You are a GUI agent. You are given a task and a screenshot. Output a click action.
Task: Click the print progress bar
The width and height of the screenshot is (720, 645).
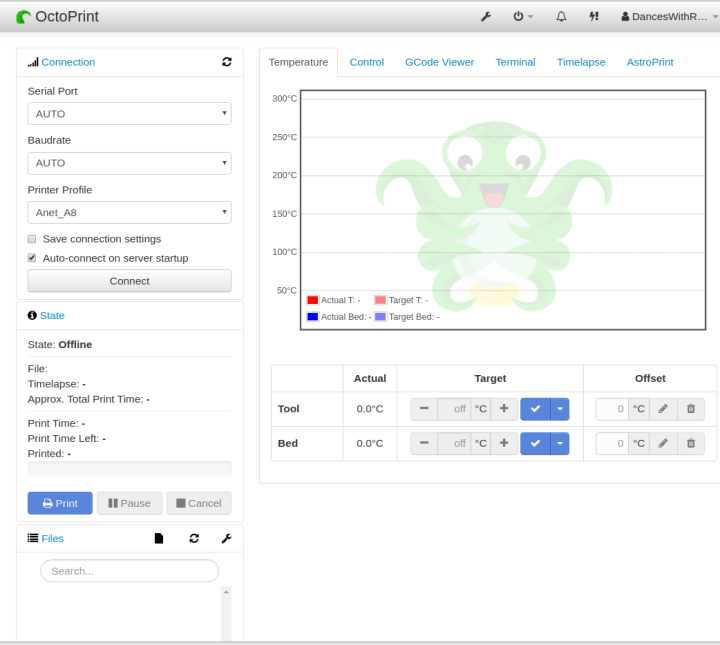tap(129, 469)
